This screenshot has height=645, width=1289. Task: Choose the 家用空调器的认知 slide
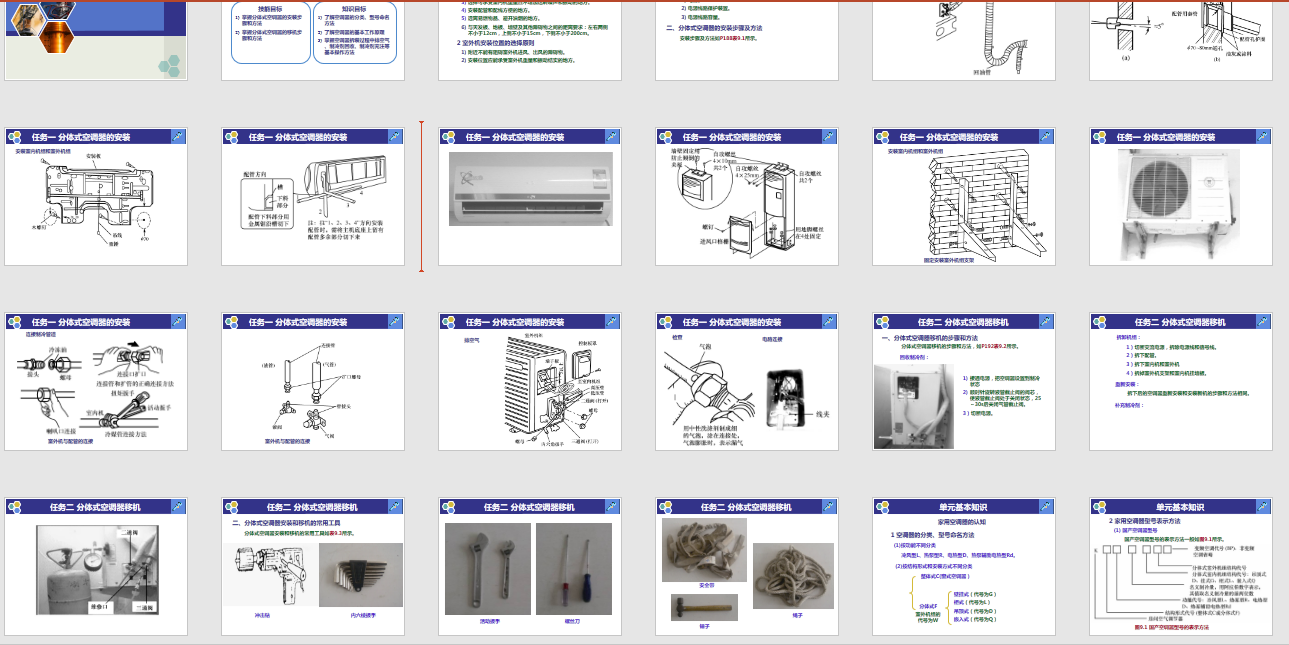(x=964, y=567)
